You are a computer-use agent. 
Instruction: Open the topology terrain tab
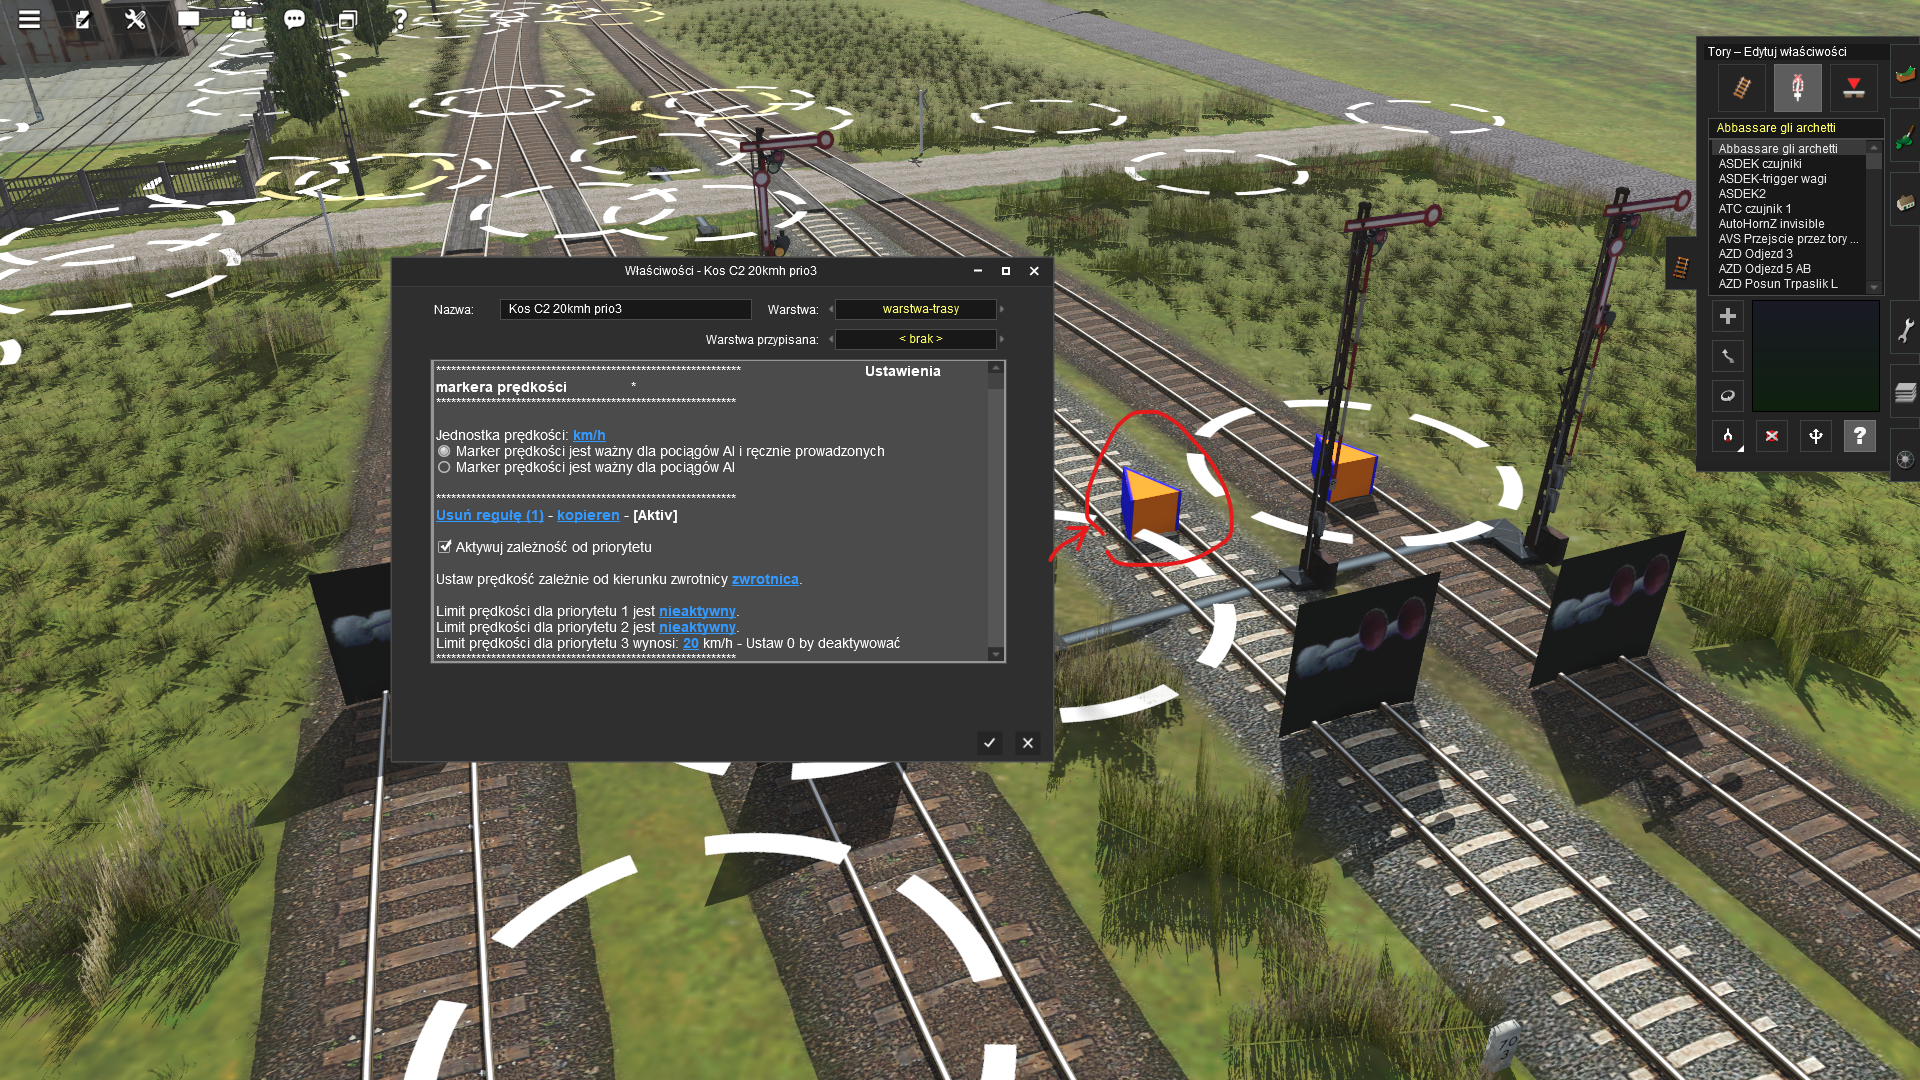tap(1905, 73)
